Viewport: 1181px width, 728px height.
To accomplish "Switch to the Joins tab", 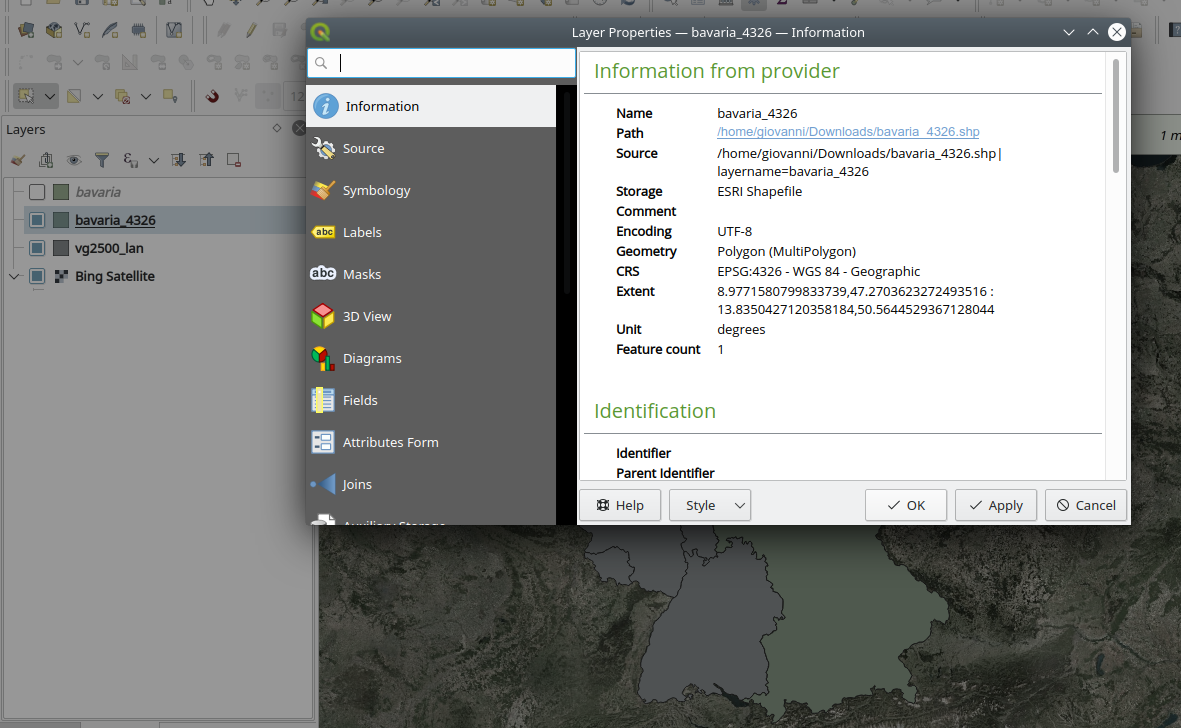I will [431, 484].
